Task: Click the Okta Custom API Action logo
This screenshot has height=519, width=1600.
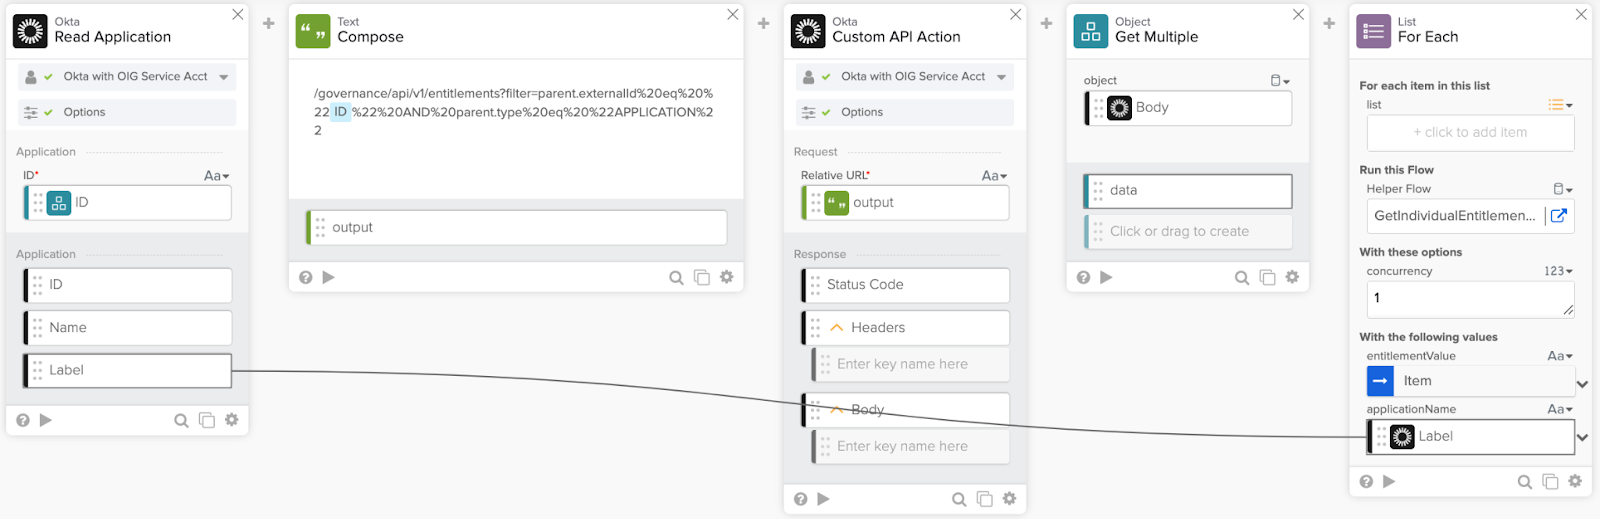Action: tap(808, 31)
